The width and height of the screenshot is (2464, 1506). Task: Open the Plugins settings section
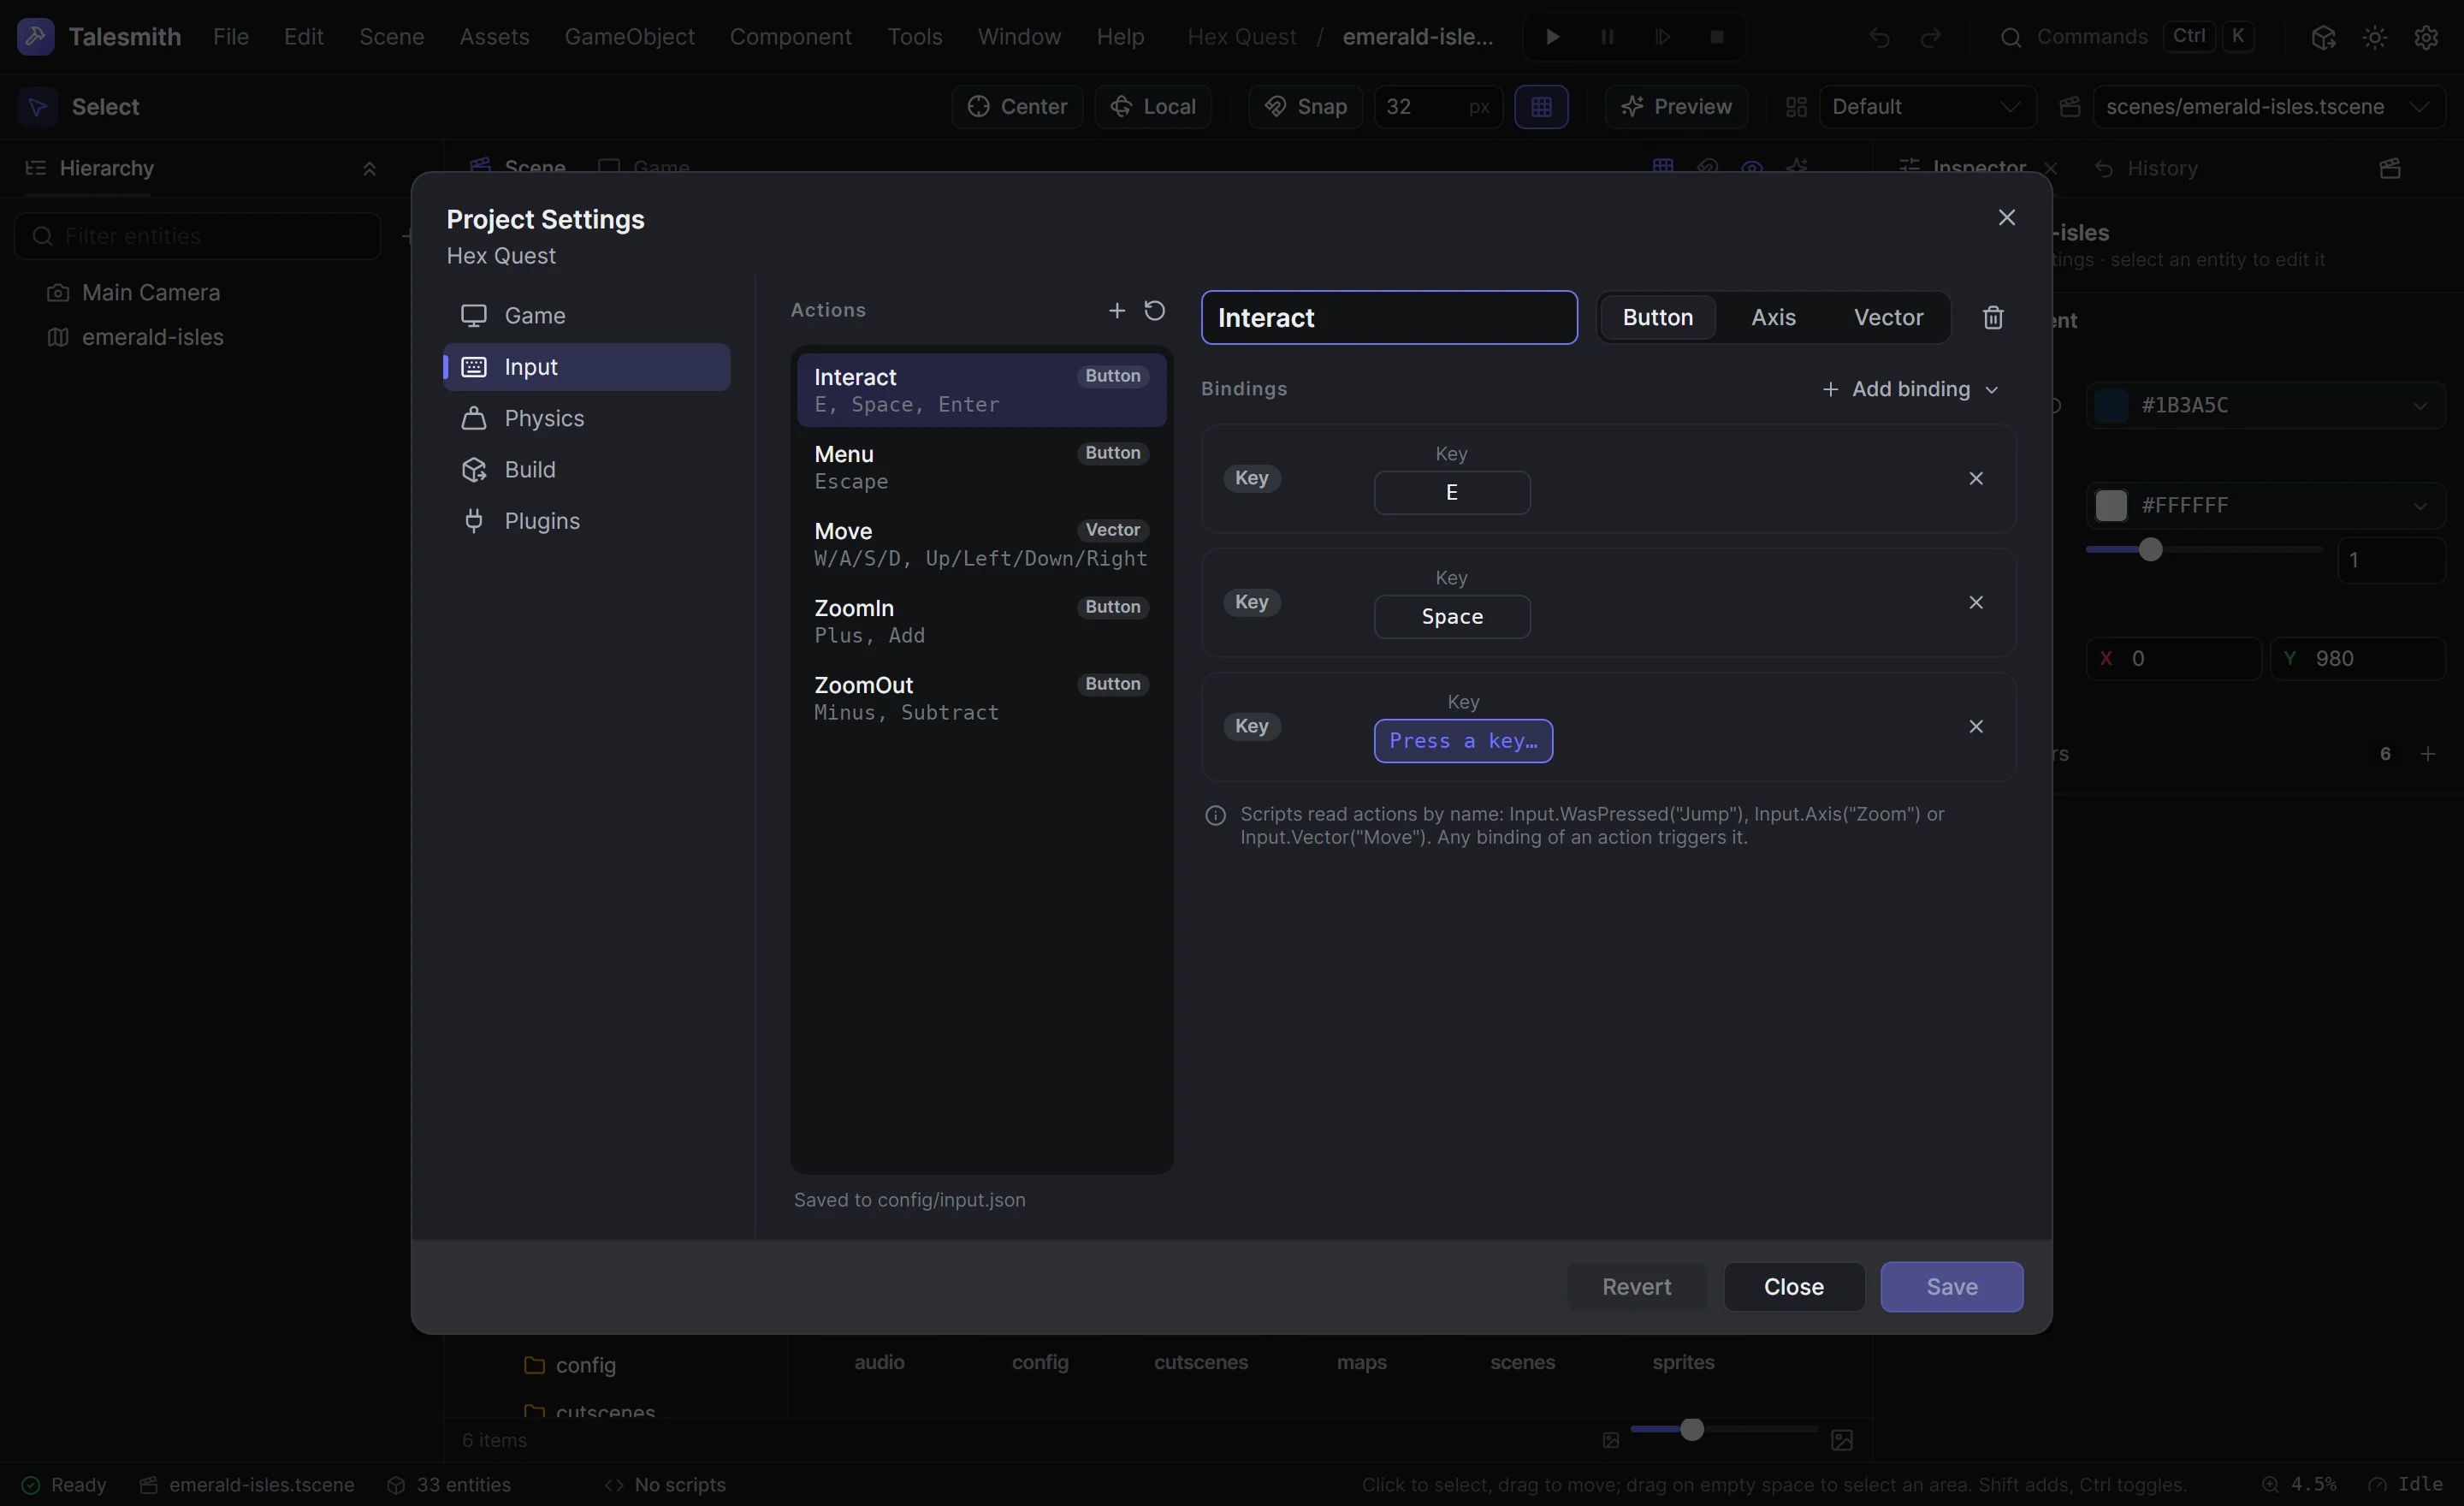click(x=587, y=521)
